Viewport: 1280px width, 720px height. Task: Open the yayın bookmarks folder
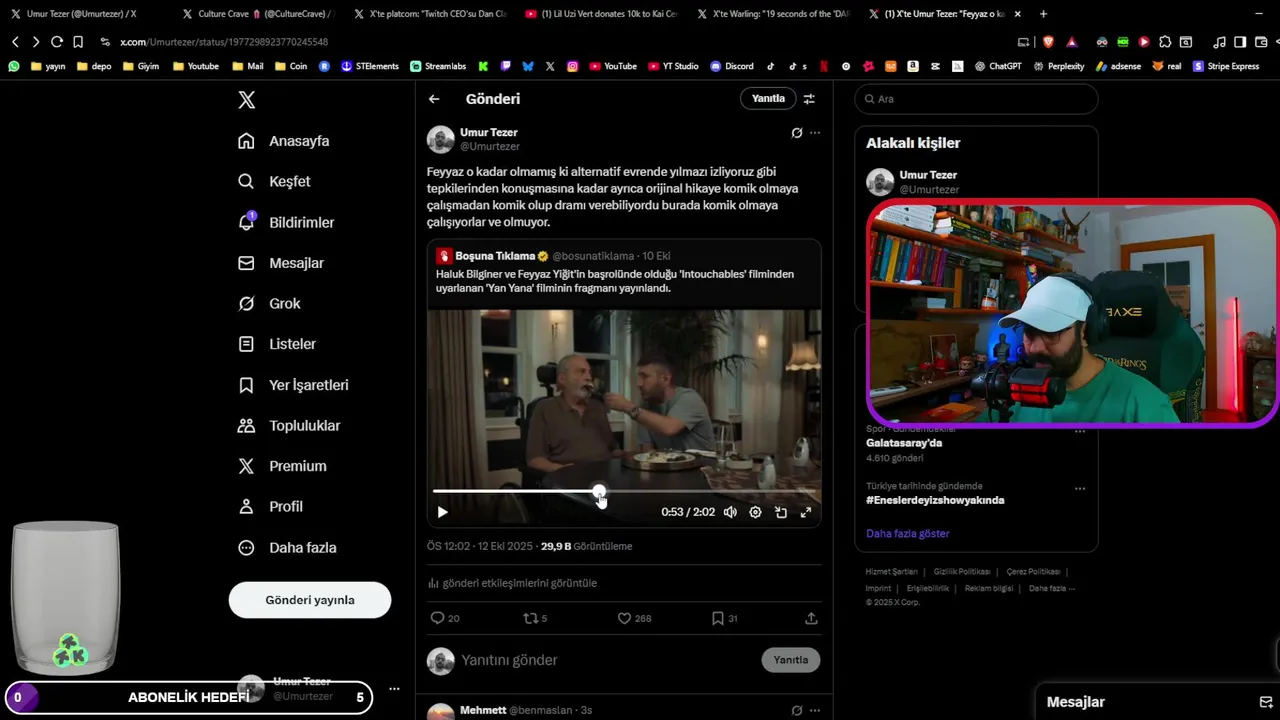48,66
